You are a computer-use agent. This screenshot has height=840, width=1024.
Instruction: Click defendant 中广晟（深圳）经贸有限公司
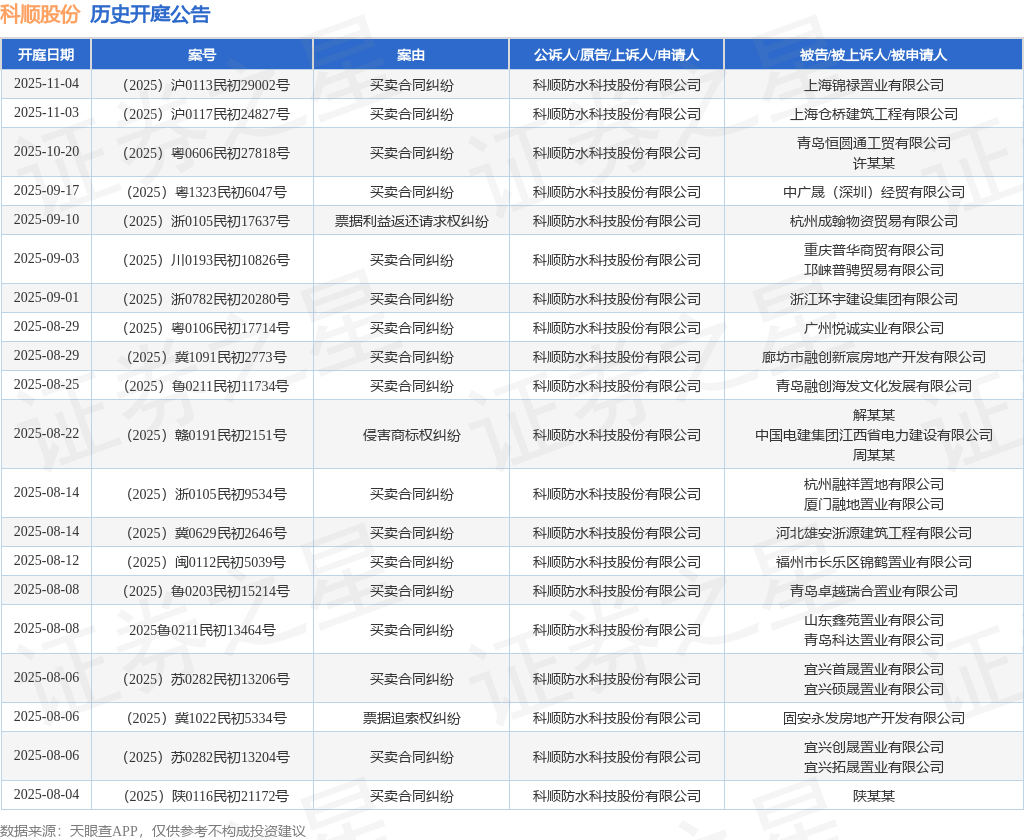pyautogui.click(x=874, y=192)
